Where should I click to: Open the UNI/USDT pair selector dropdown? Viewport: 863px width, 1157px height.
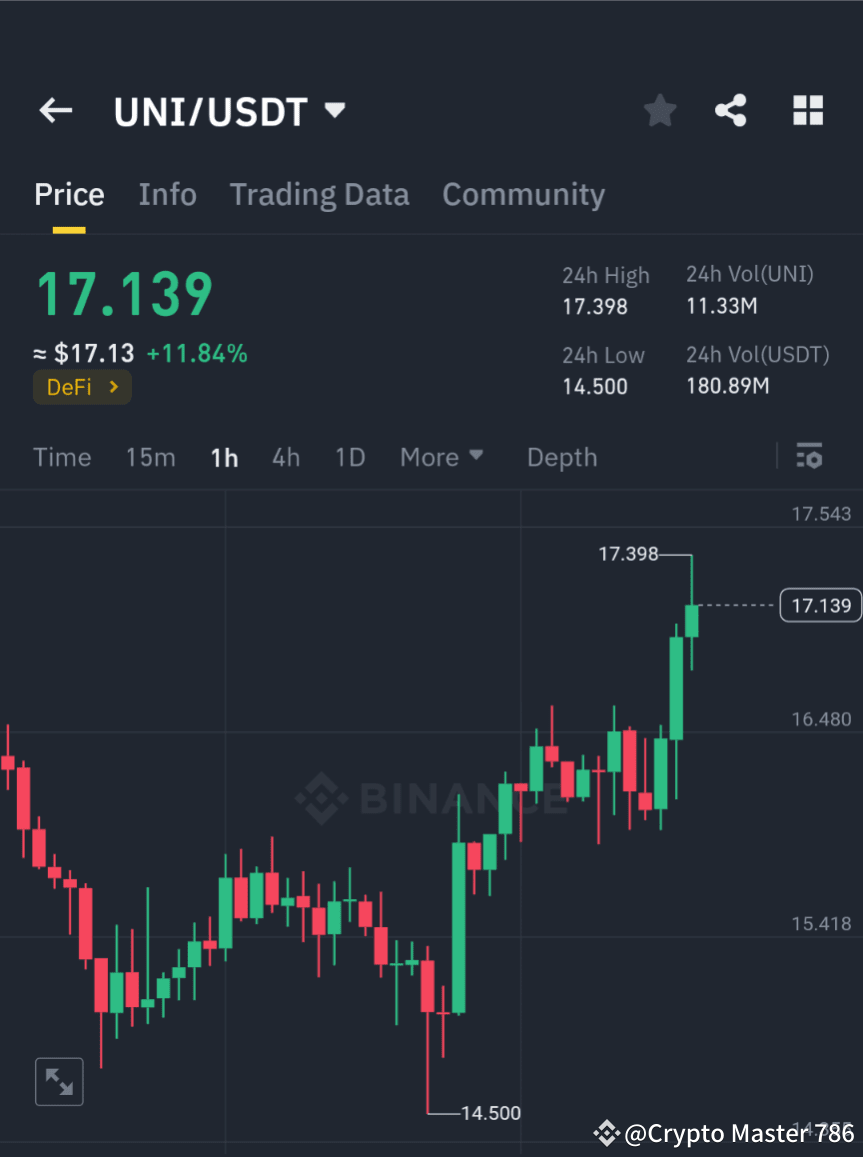[x=334, y=110]
